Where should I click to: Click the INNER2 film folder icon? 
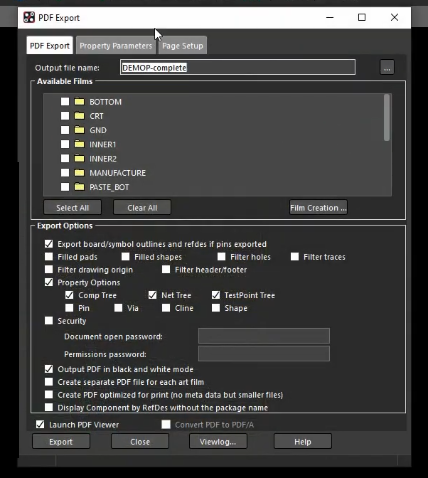pyautogui.click(x=79, y=158)
